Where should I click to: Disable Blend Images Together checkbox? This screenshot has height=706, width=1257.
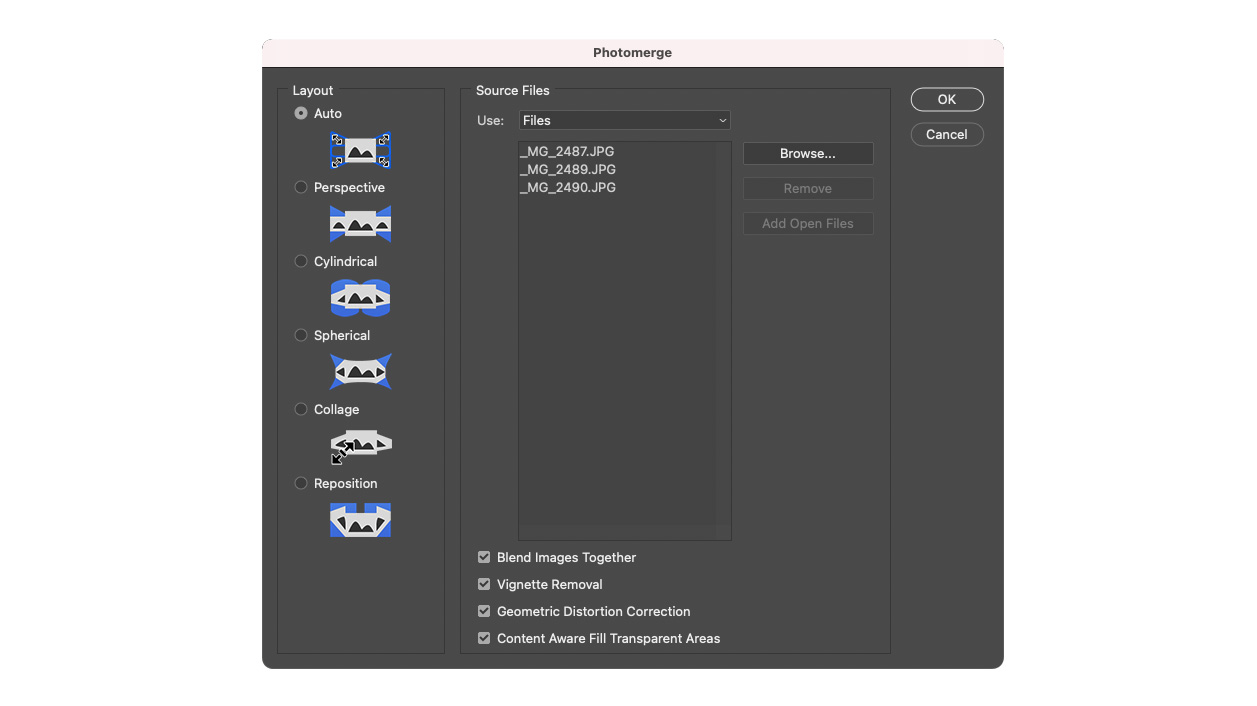click(484, 557)
